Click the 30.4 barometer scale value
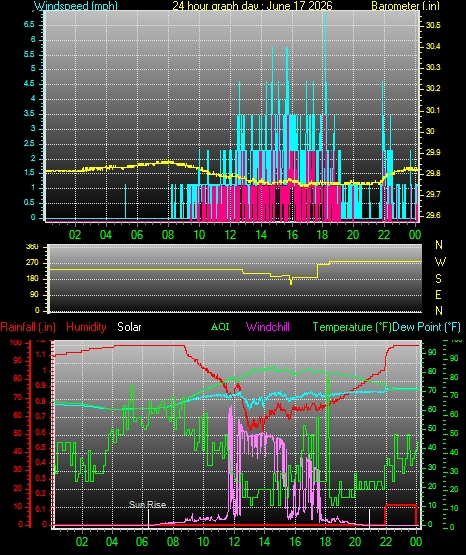The image size is (466, 555). [x=433, y=46]
